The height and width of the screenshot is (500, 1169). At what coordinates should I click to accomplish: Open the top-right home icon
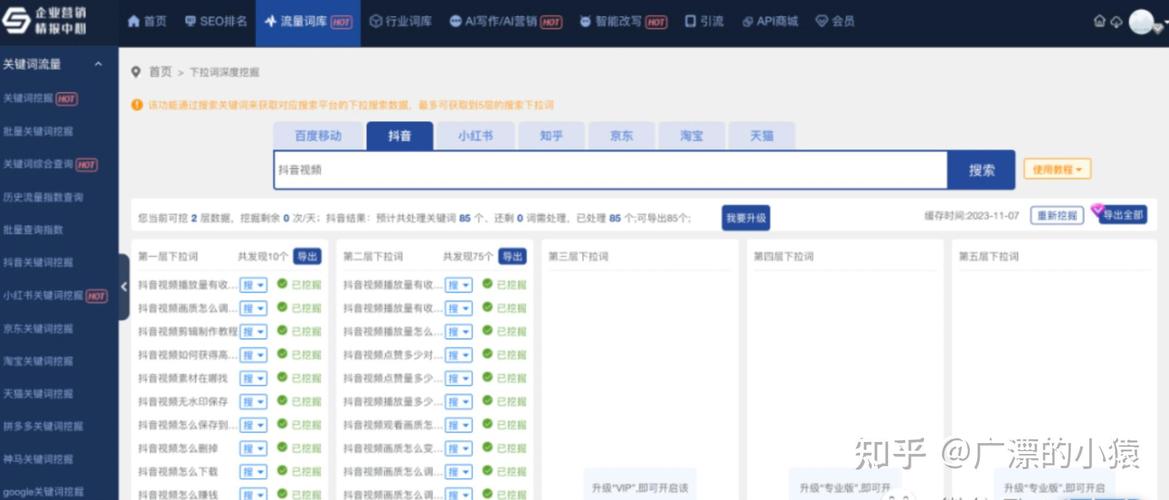coord(1100,22)
